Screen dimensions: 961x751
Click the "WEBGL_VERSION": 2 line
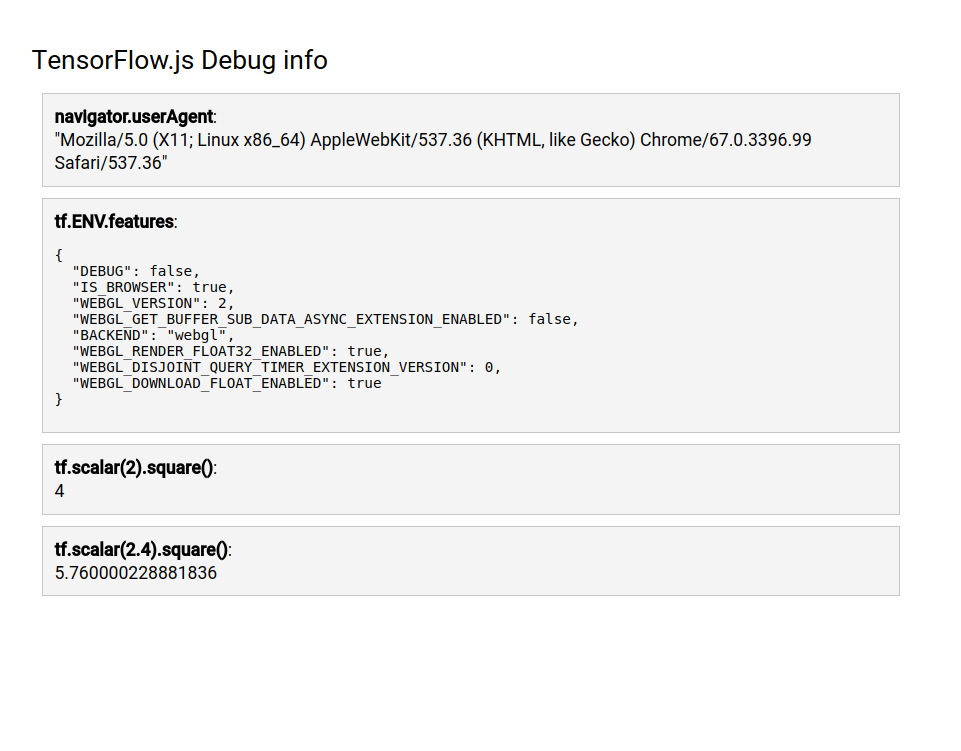point(153,303)
